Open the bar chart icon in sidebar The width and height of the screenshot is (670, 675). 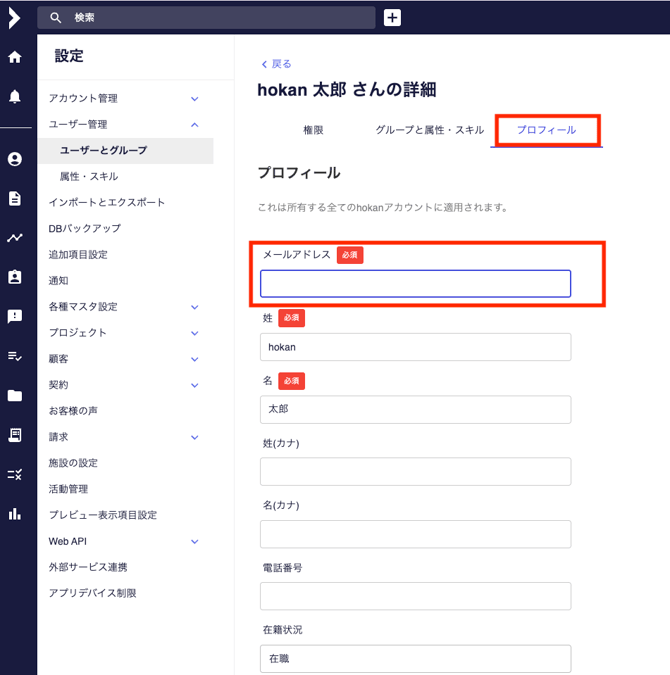click(15, 513)
